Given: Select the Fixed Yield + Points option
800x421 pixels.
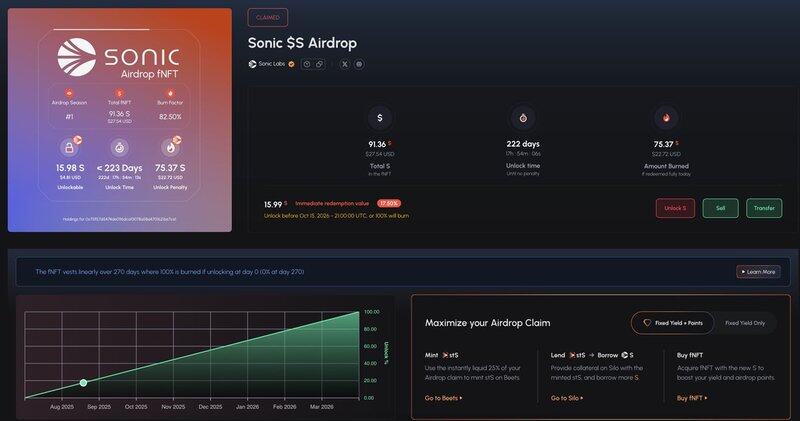Looking at the screenshot, I should 672,323.
